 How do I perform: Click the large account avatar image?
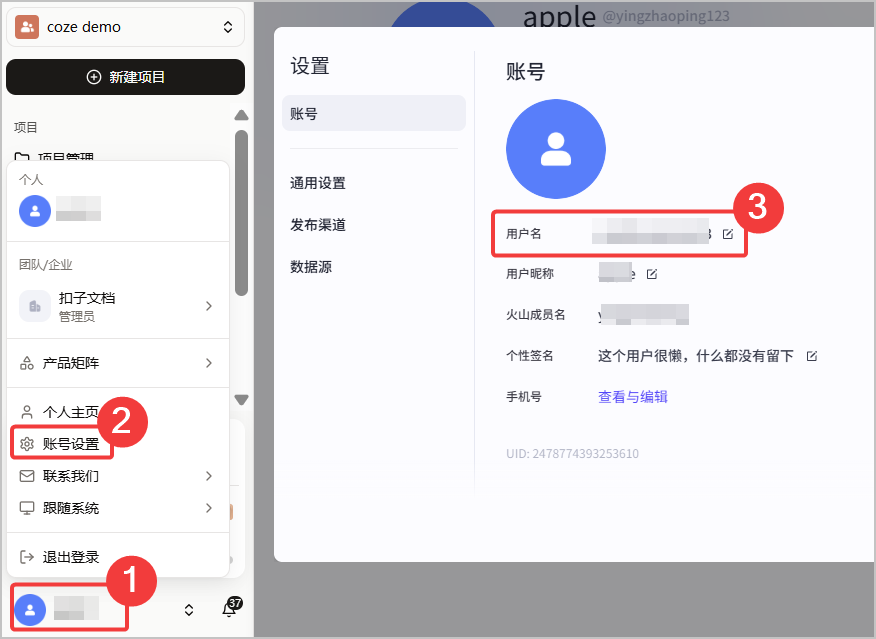(555, 149)
